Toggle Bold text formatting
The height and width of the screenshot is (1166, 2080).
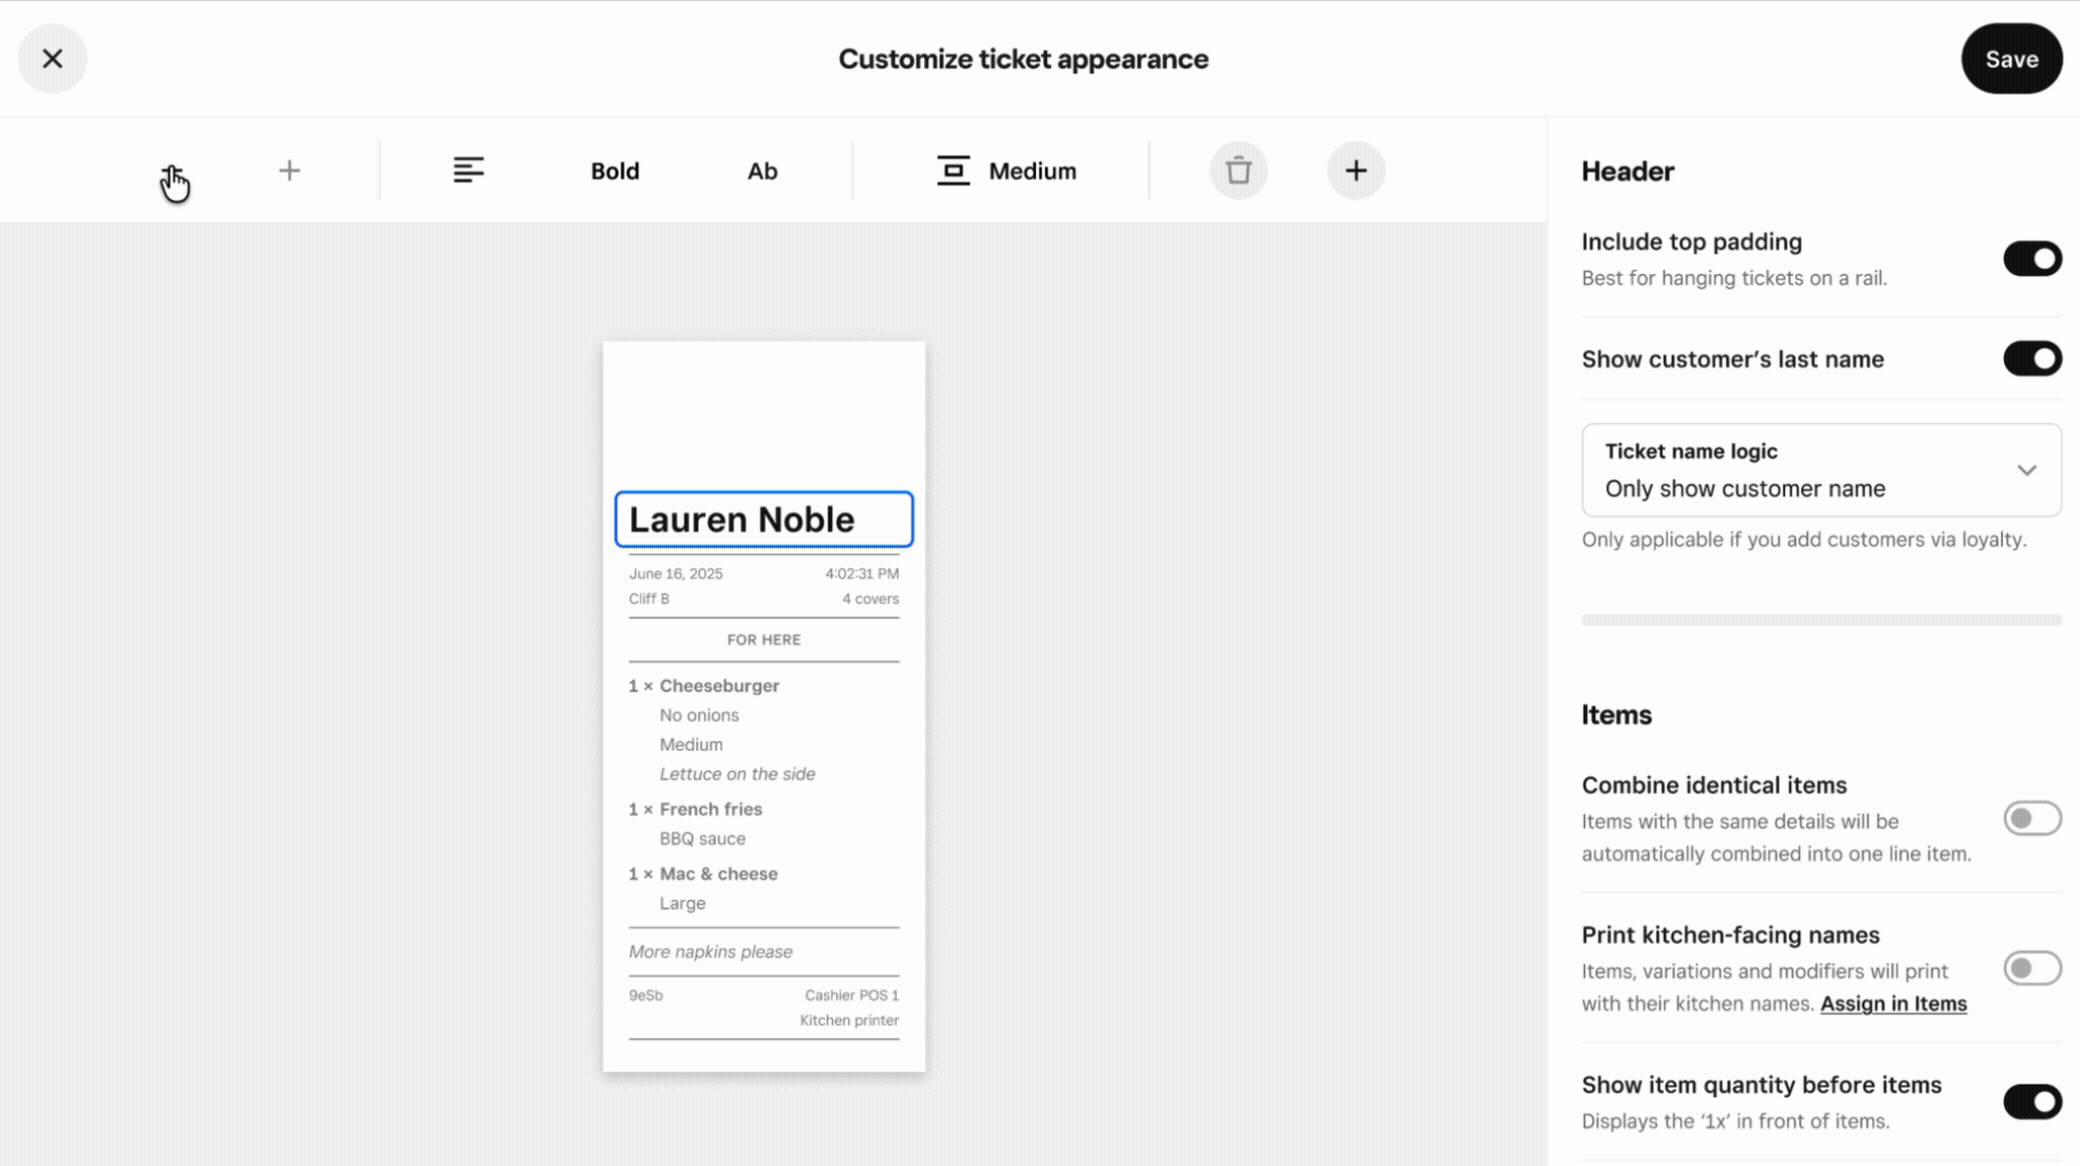pos(614,171)
